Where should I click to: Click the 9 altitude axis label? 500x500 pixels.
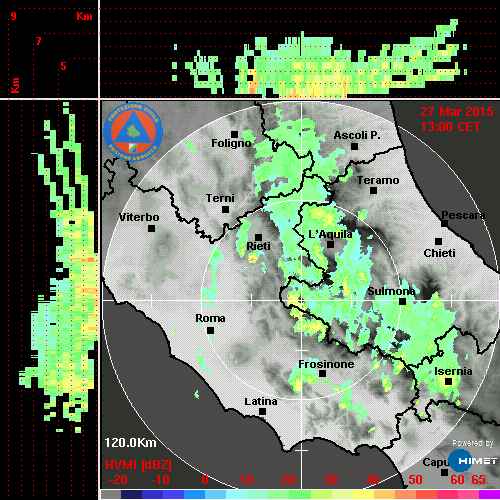[x=13, y=16]
